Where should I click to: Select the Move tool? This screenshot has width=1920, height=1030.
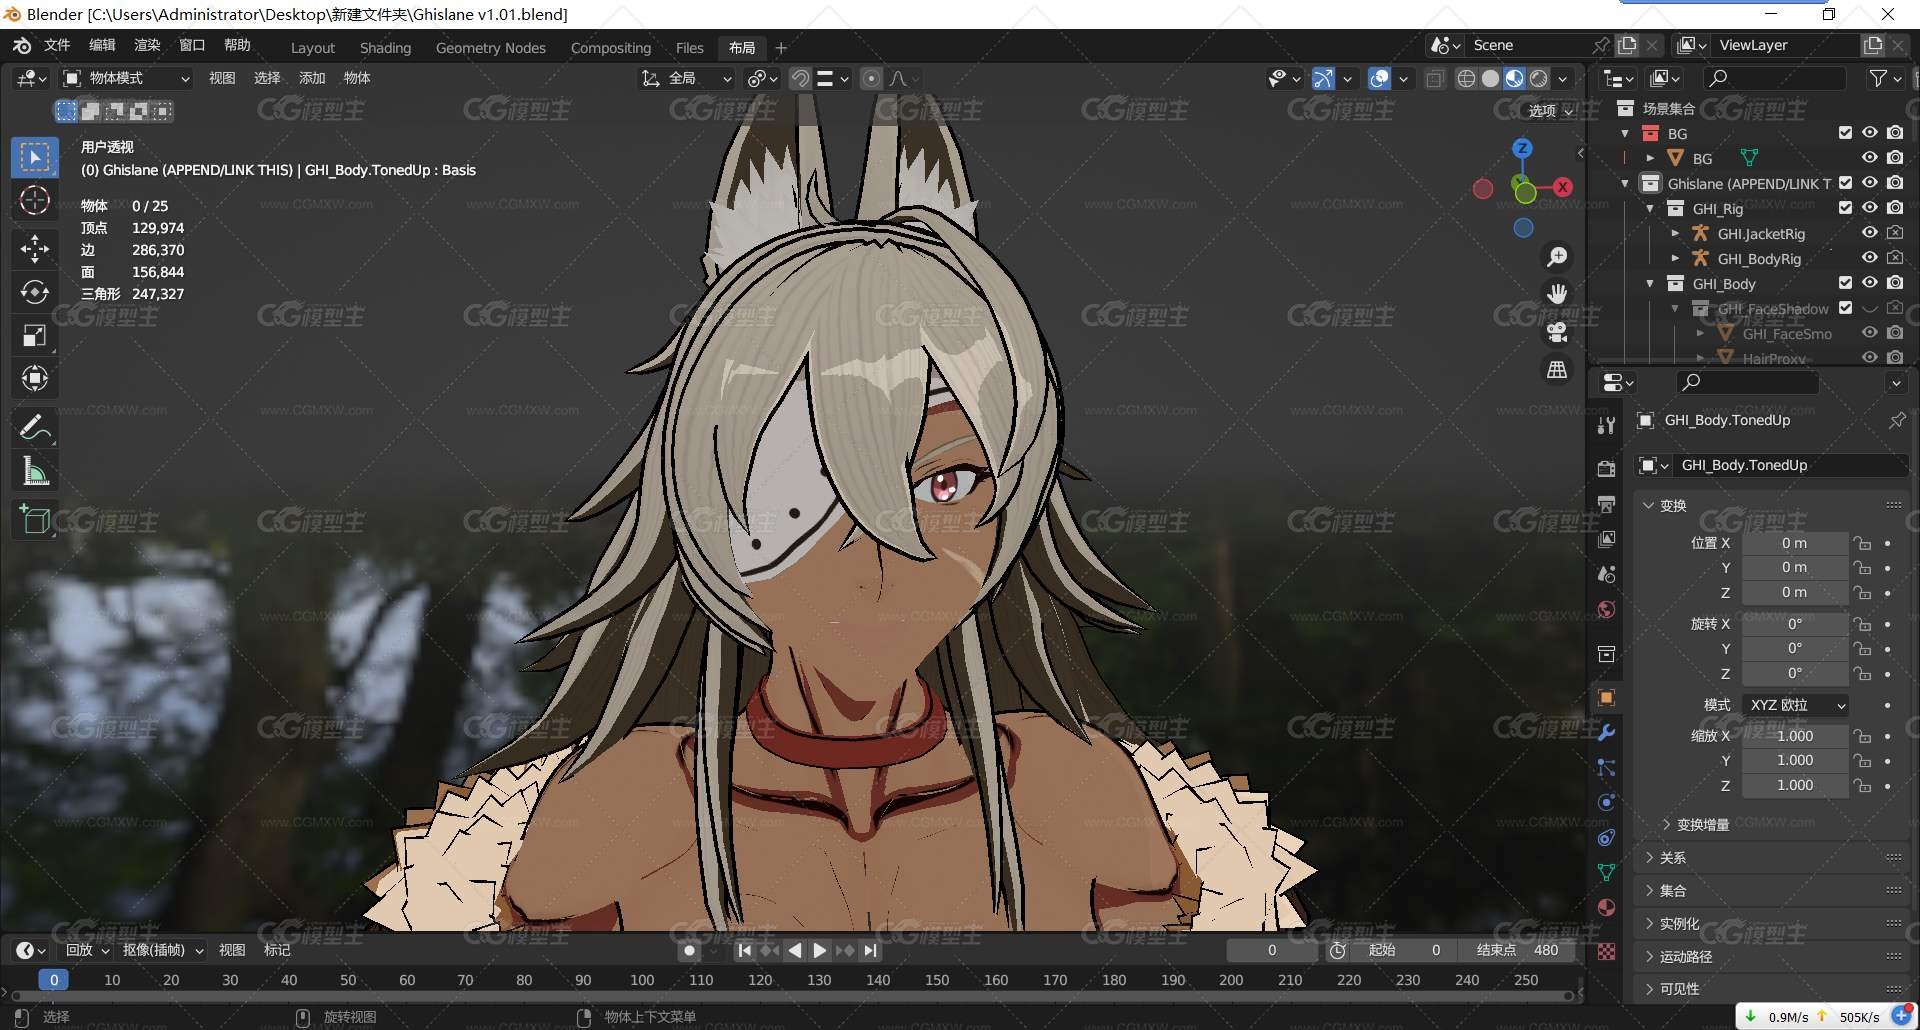pyautogui.click(x=35, y=248)
